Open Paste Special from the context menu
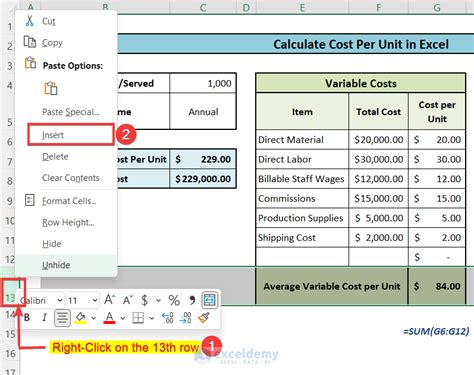This screenshot has width=474, height=375. tap(70, 112)
